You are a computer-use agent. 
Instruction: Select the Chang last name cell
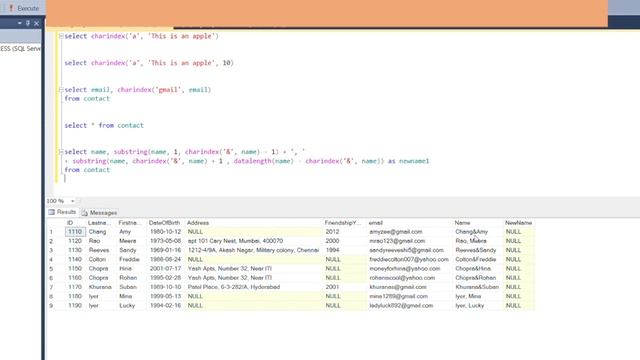coord(101,232)
